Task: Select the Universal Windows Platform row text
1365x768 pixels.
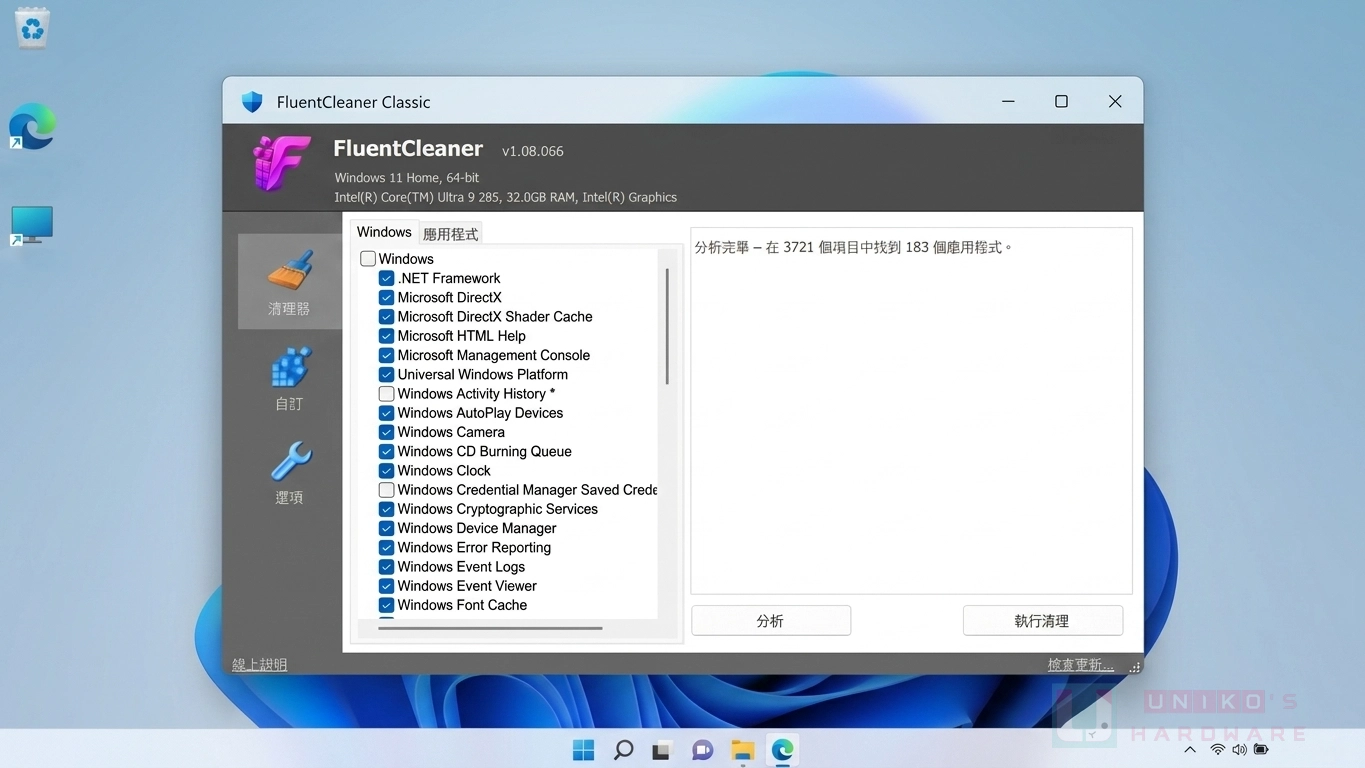Action: pos(483,374)
